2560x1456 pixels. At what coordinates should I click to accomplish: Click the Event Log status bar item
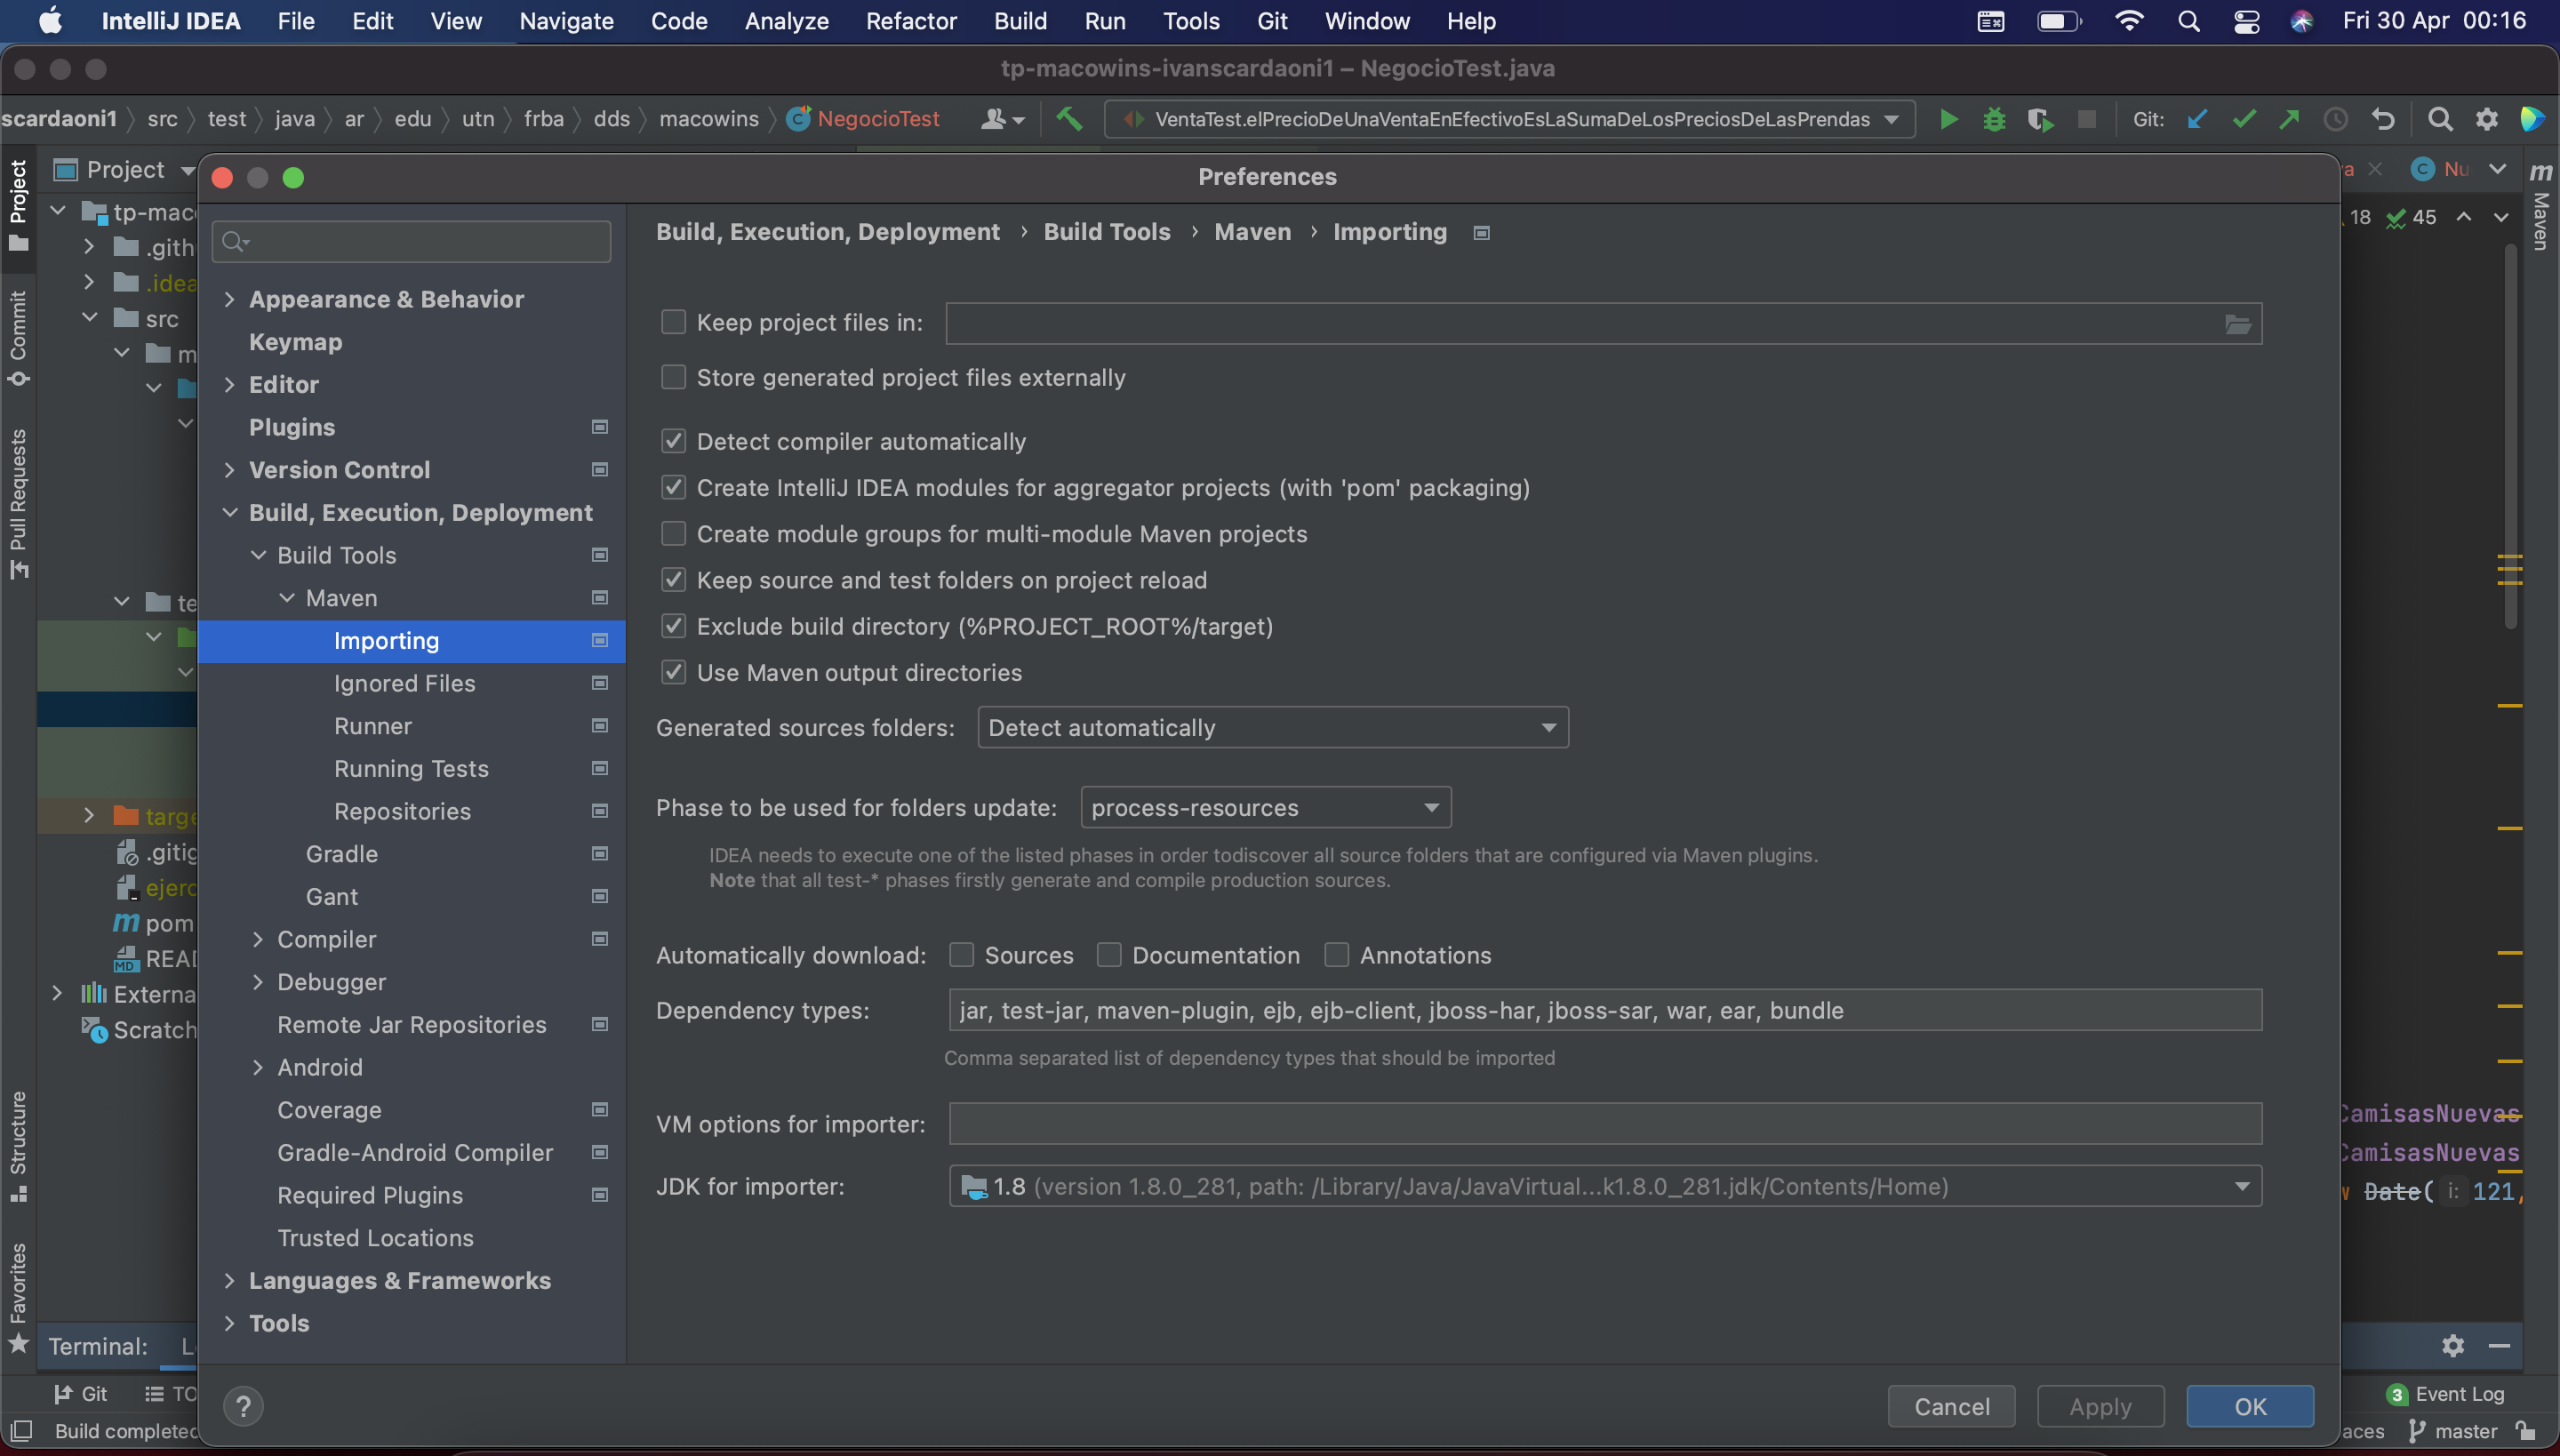(x=2446, y=1394)
